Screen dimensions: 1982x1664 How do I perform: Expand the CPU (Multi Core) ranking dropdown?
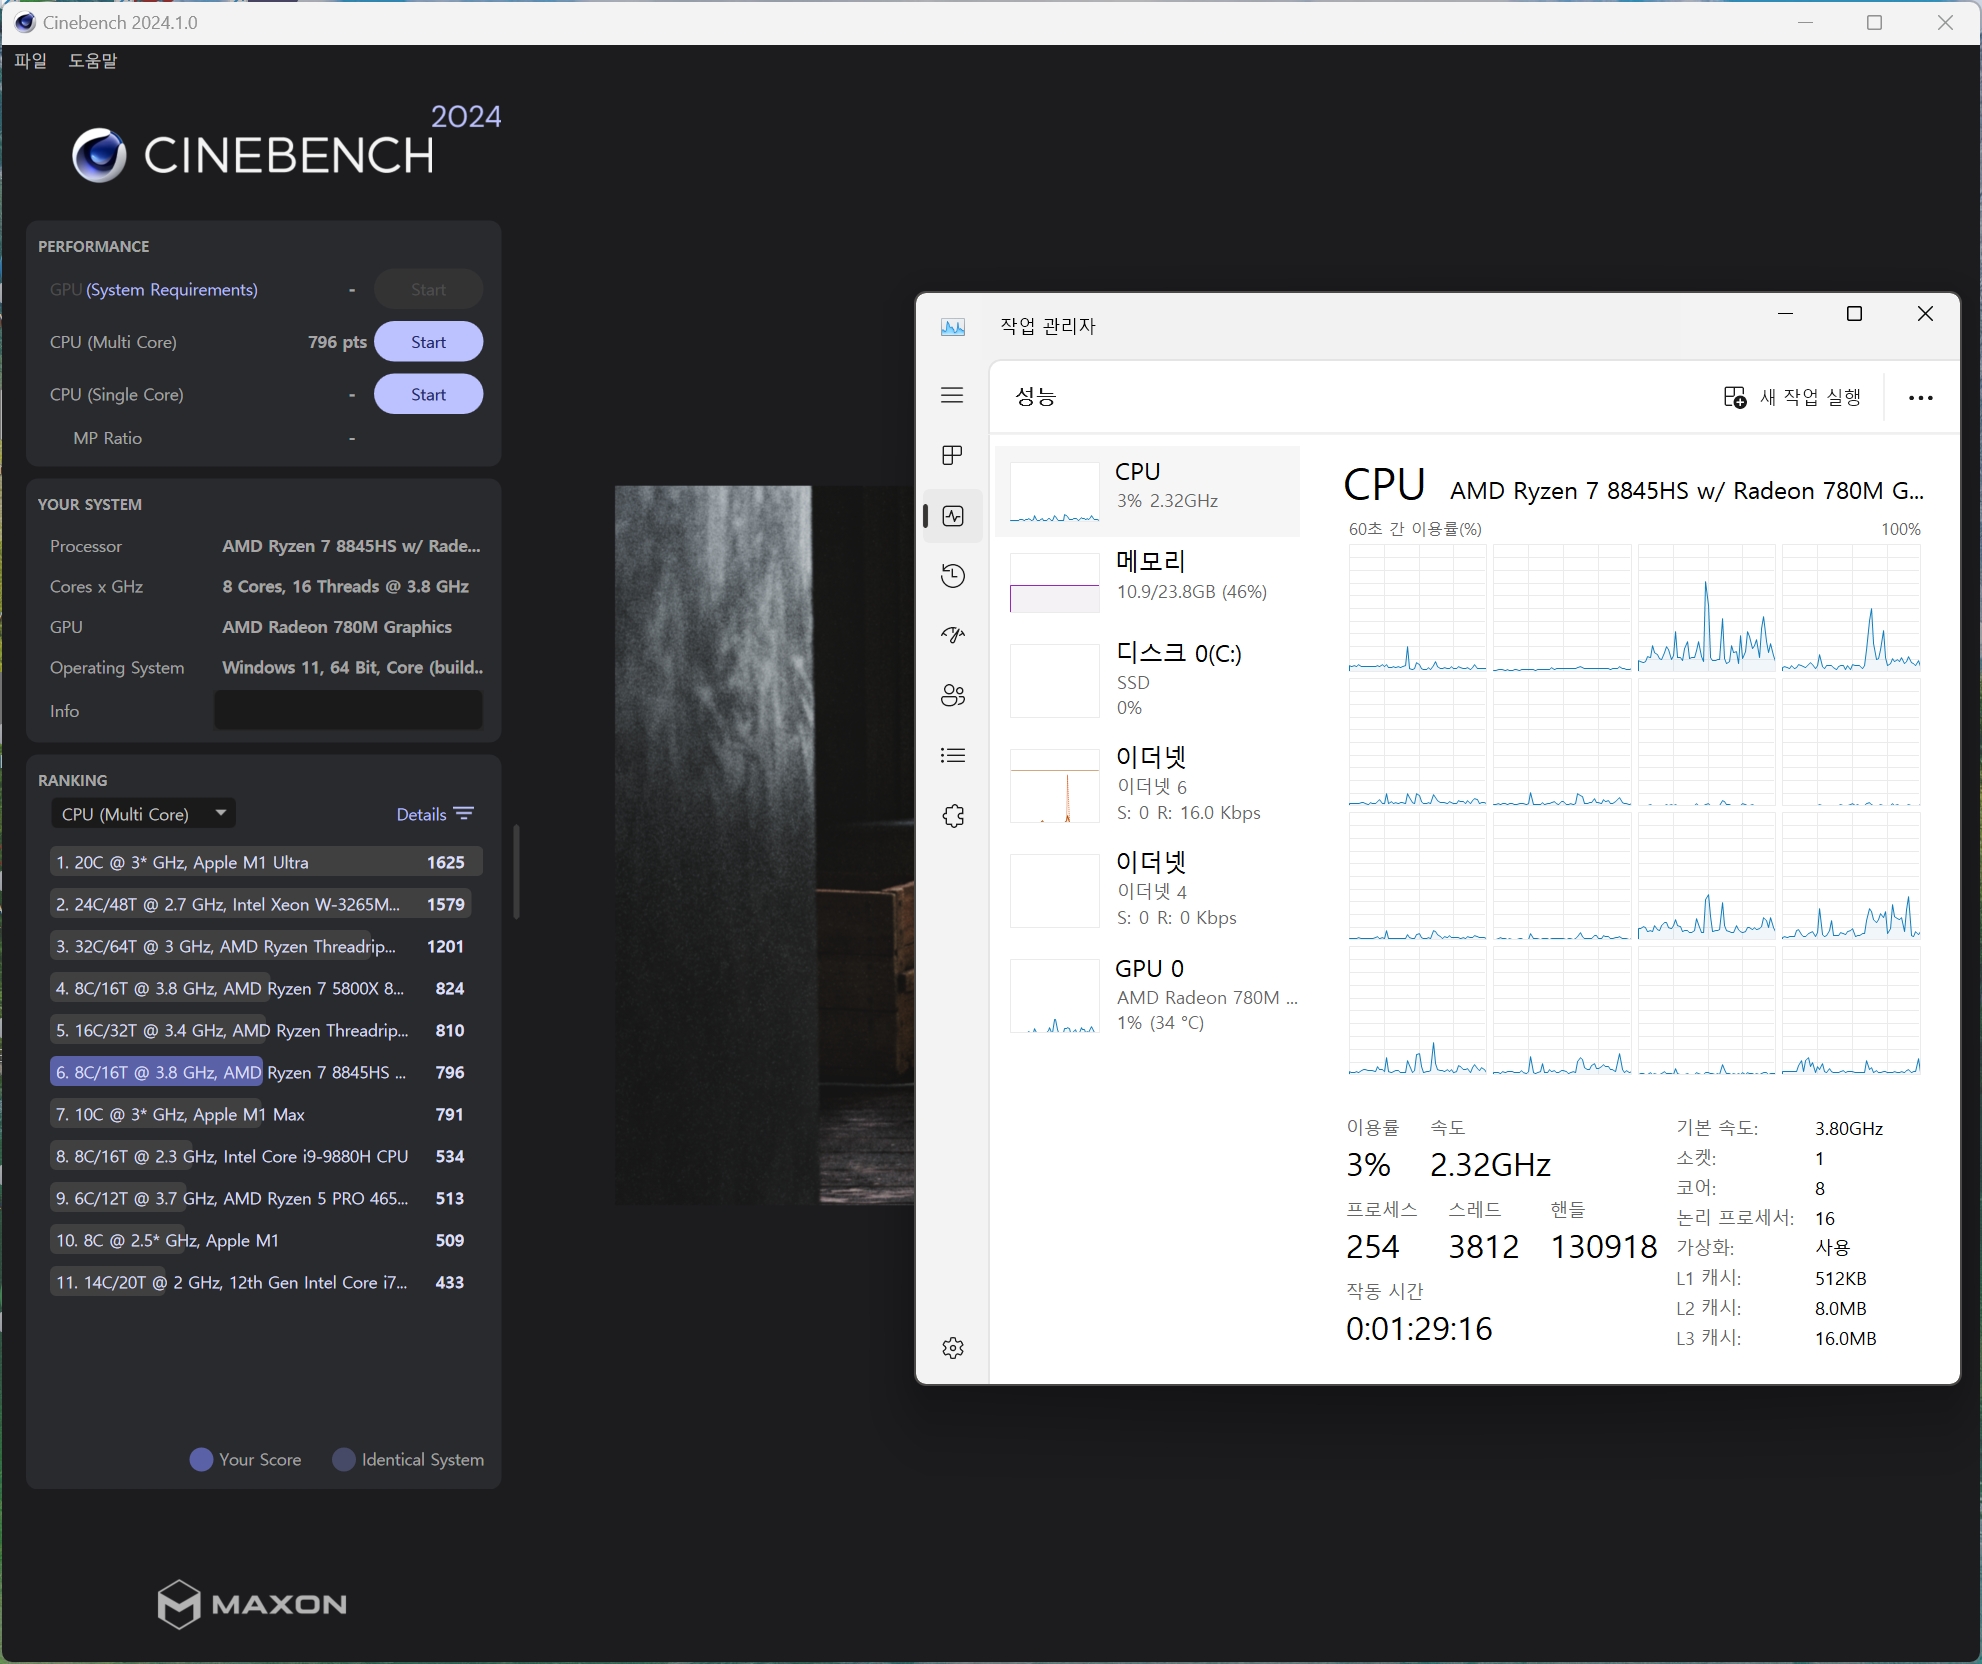pyautogui.click(x=144, y=814)
